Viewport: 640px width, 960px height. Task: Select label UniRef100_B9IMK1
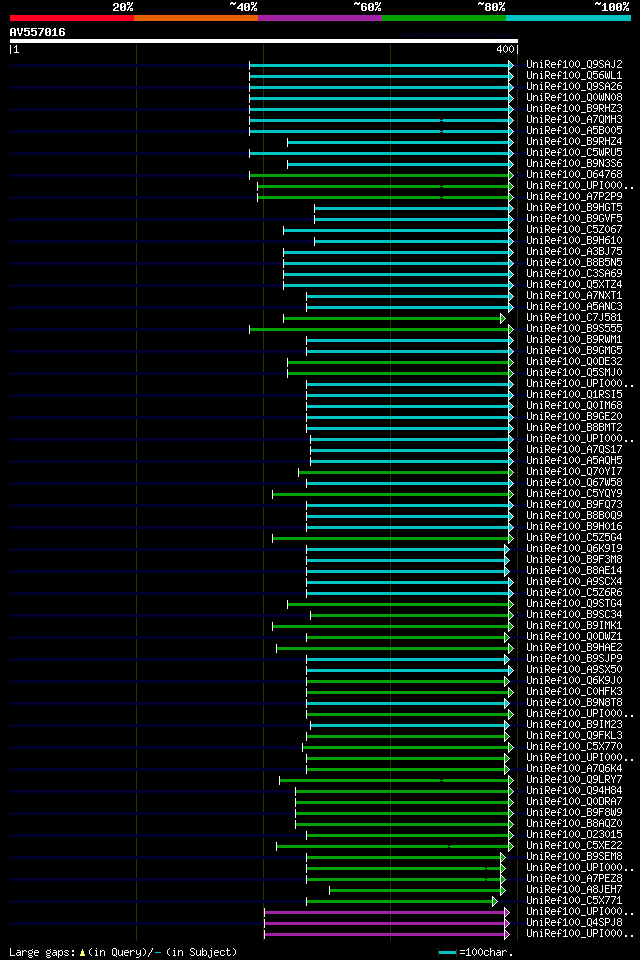point(574,626)
